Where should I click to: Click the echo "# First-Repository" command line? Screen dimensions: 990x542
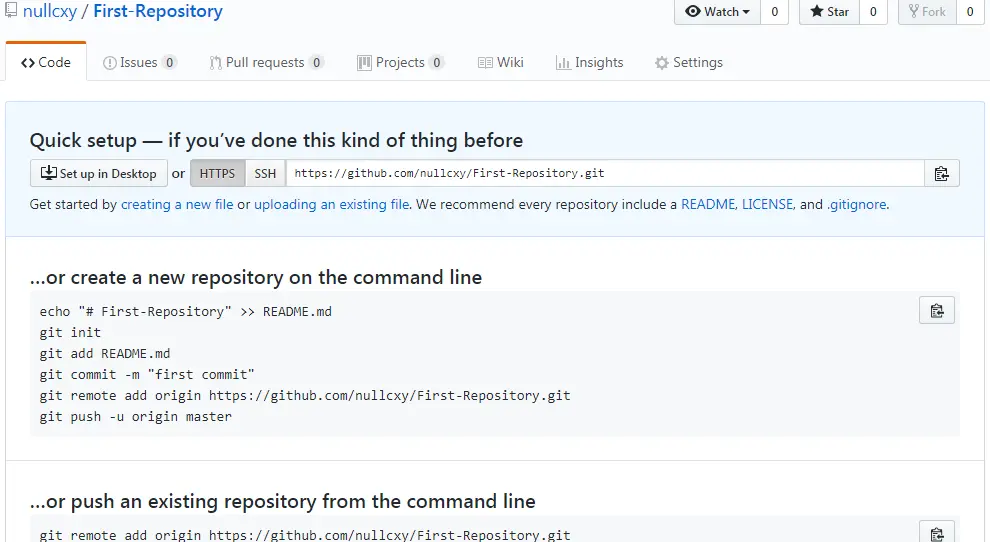tap(186, 311)
